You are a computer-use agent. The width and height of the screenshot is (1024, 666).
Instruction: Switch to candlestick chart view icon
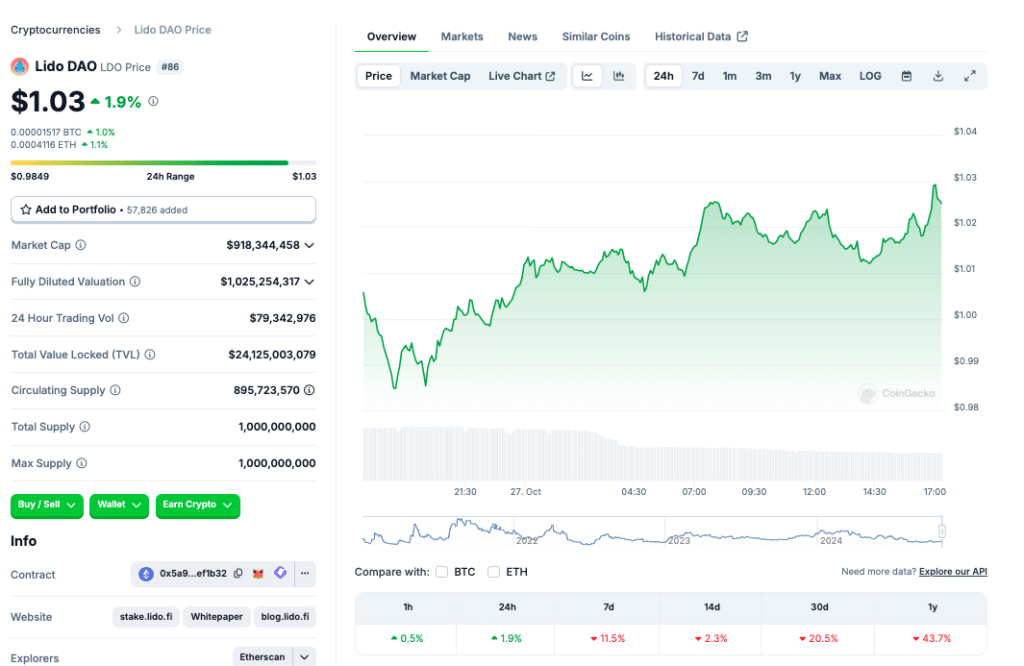pyautogui.click(x=618, y=76)
